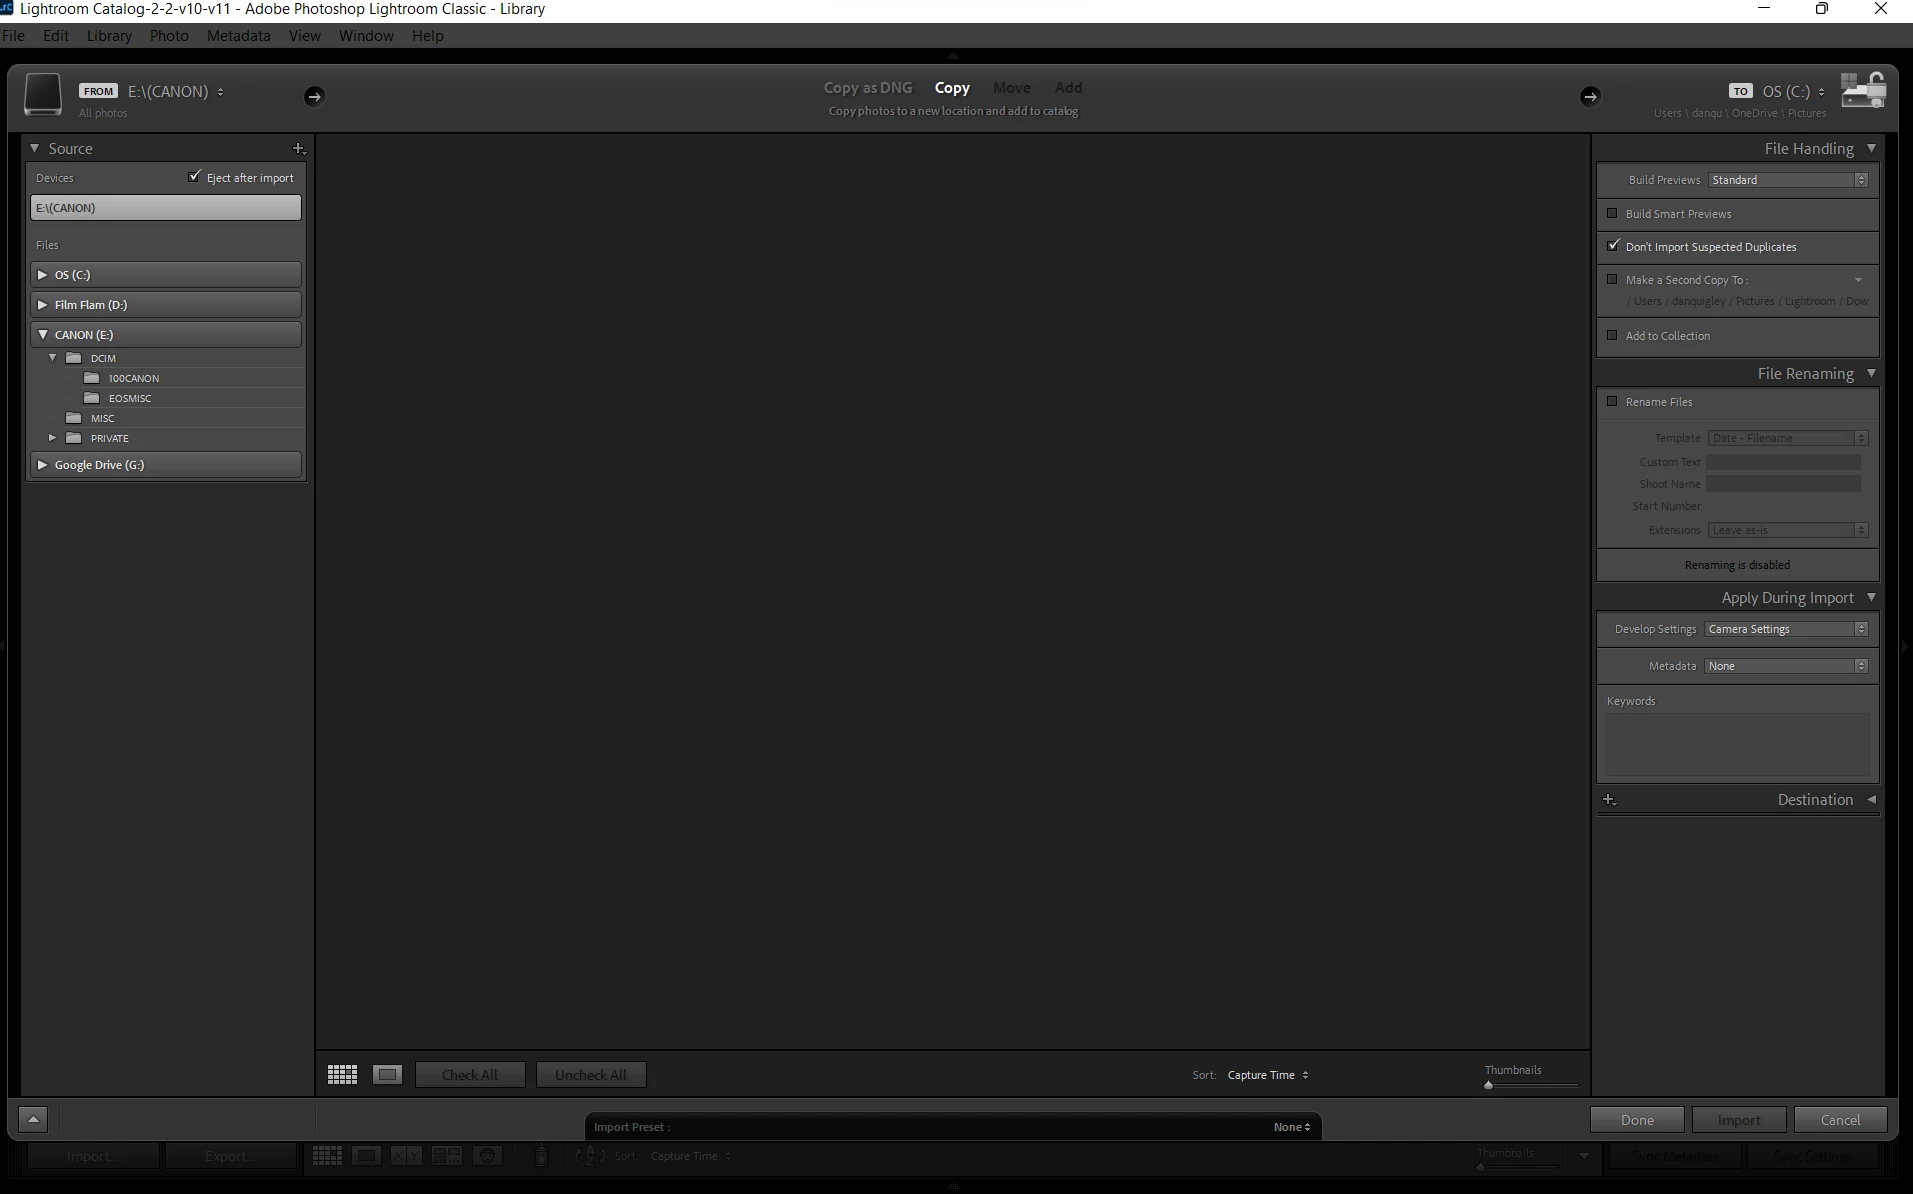Open the View menu
Screen dimensions: 1913x1194
pyautogui.click(x=305, y=36)
